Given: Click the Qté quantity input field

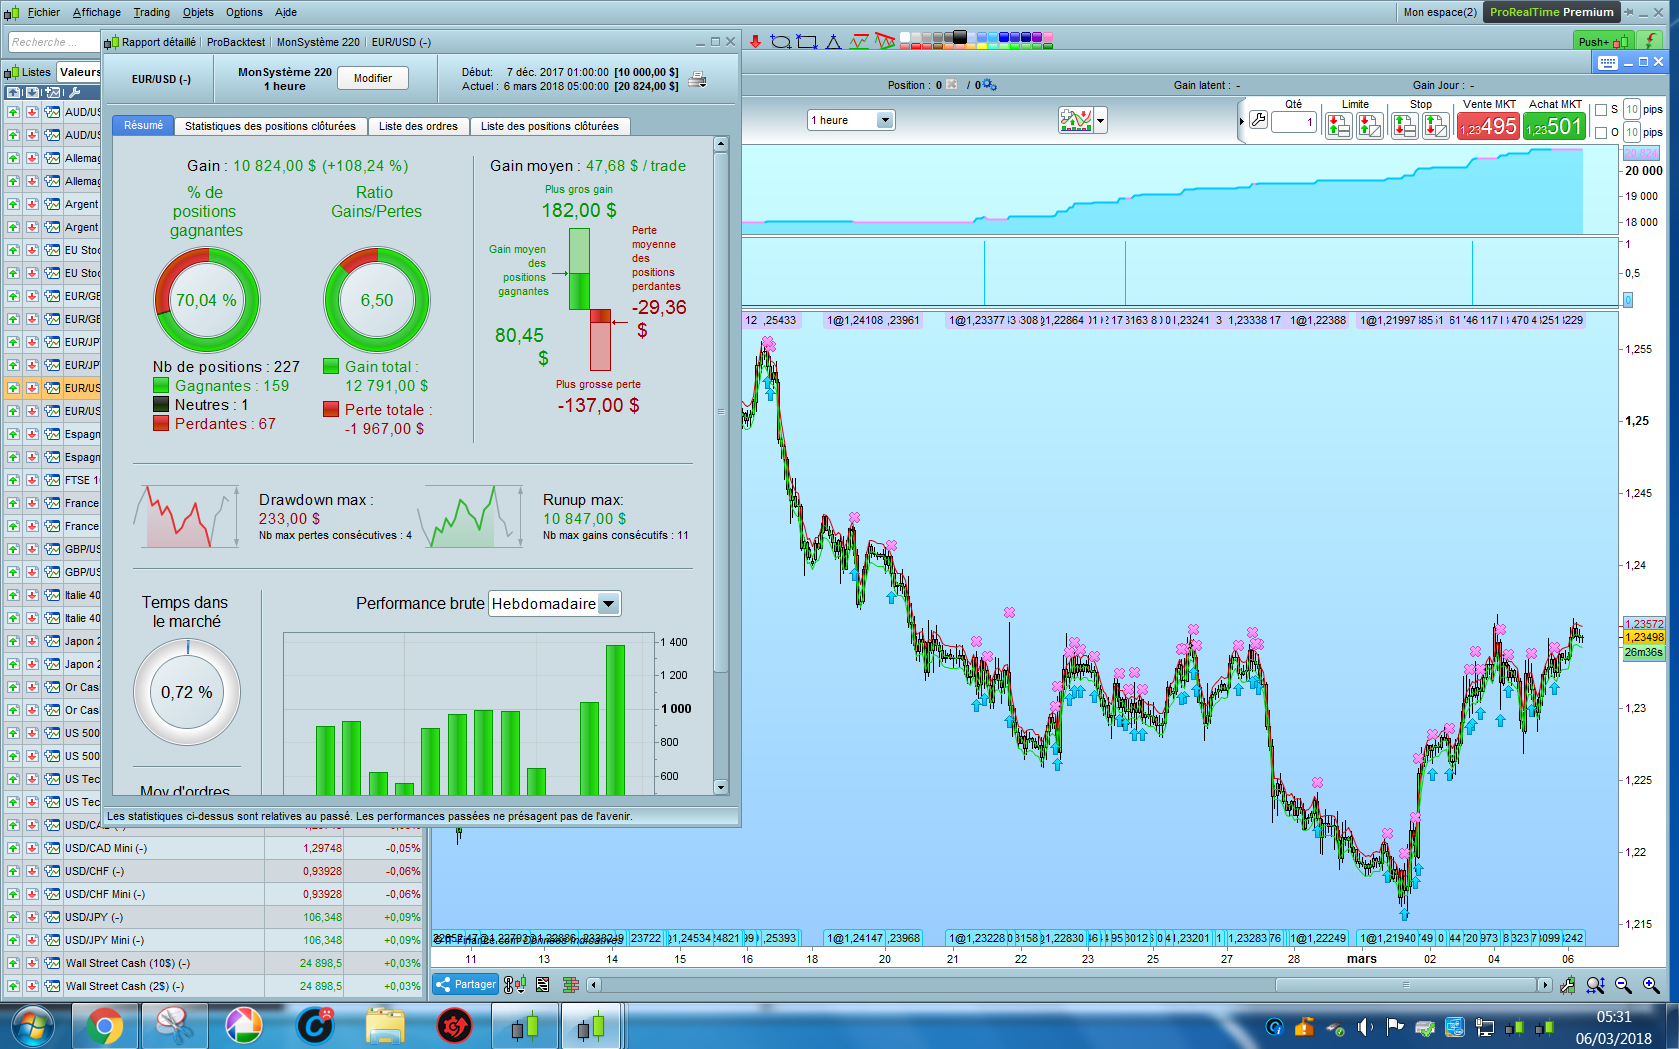Looking at the screenshot, I should pos(1293,122).
